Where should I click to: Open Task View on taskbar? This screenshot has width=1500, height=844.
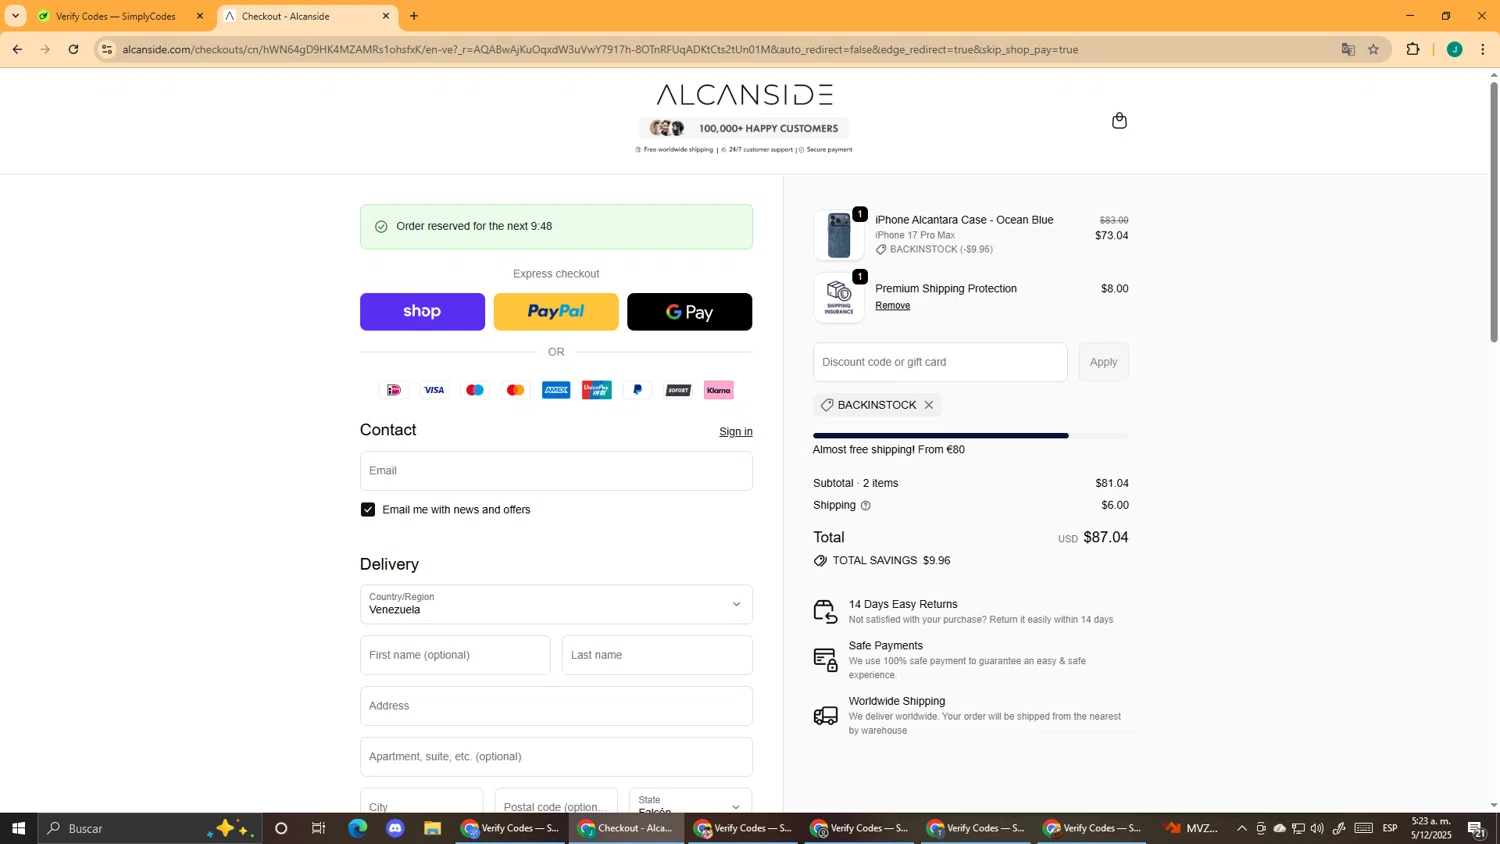click(319, 829)
